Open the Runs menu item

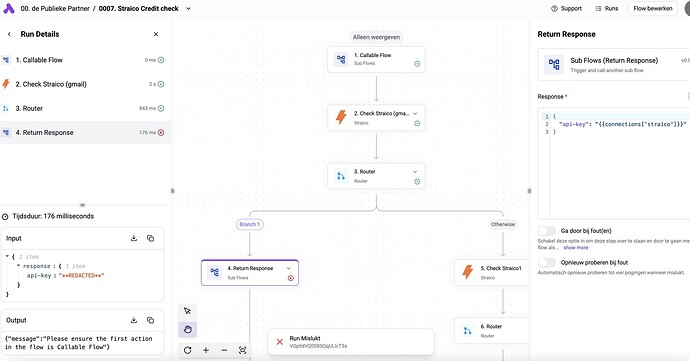click(x=606, y=8)
